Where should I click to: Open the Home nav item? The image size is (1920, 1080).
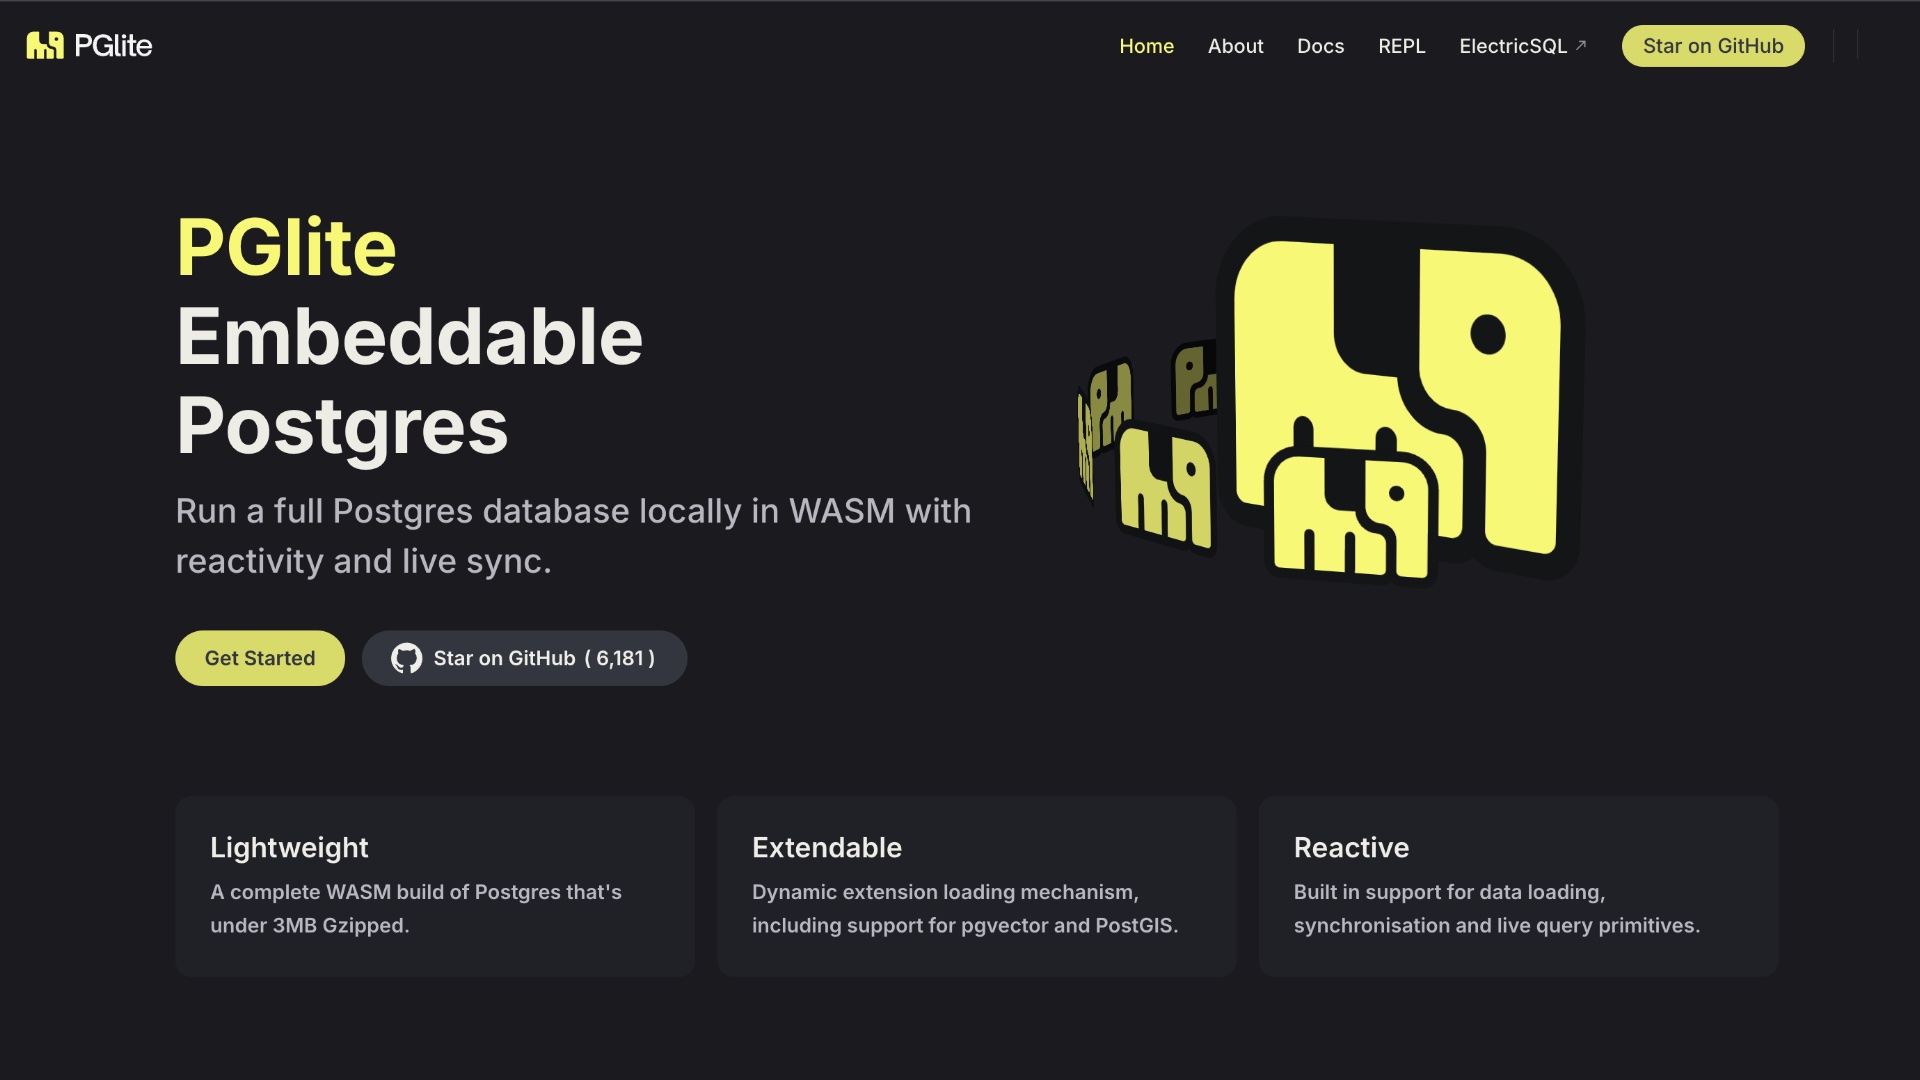(1146, 46)
